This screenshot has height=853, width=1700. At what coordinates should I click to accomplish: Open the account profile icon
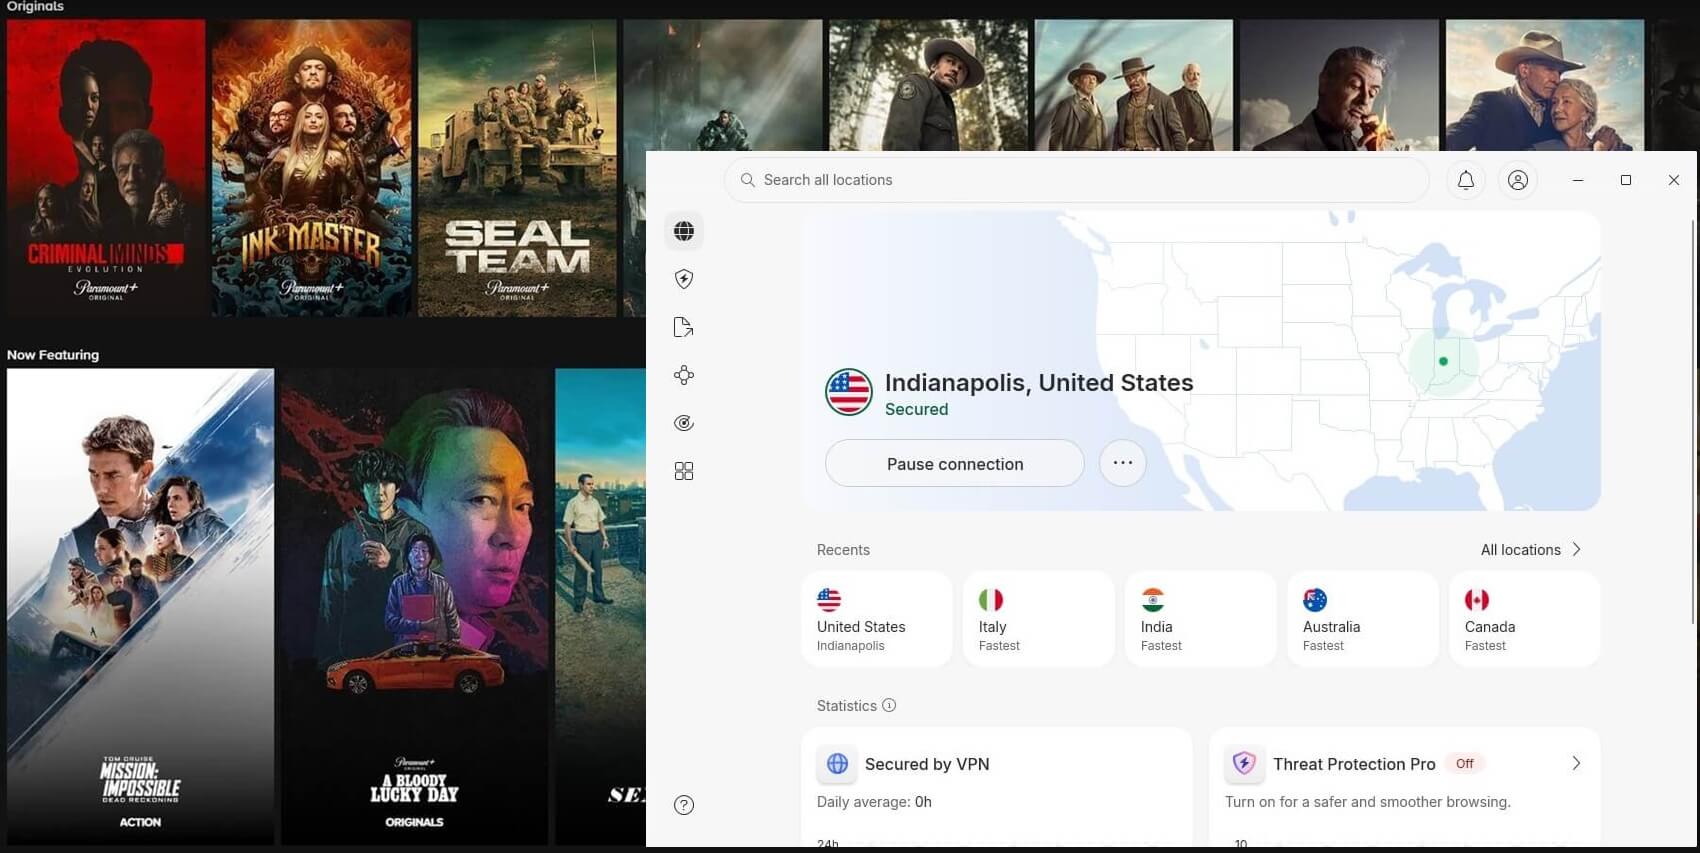pos(1518,180)
